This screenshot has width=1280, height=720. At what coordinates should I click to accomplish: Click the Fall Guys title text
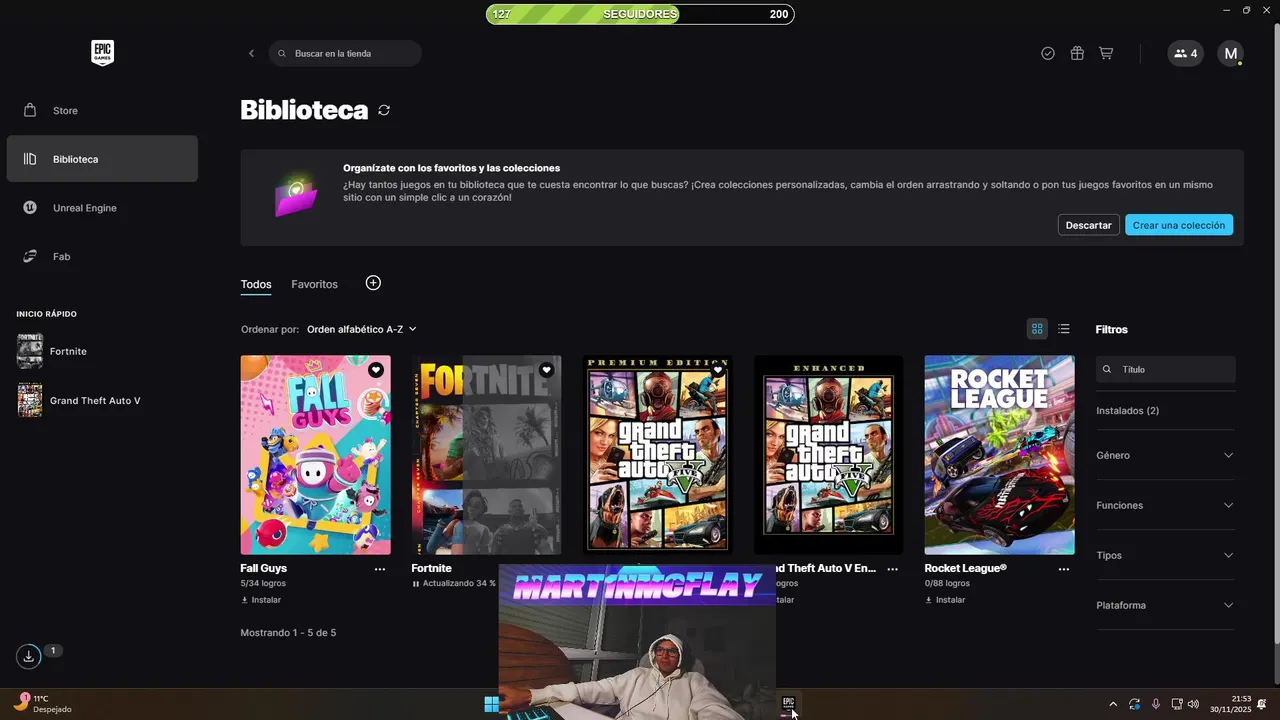tap(263, 568)
